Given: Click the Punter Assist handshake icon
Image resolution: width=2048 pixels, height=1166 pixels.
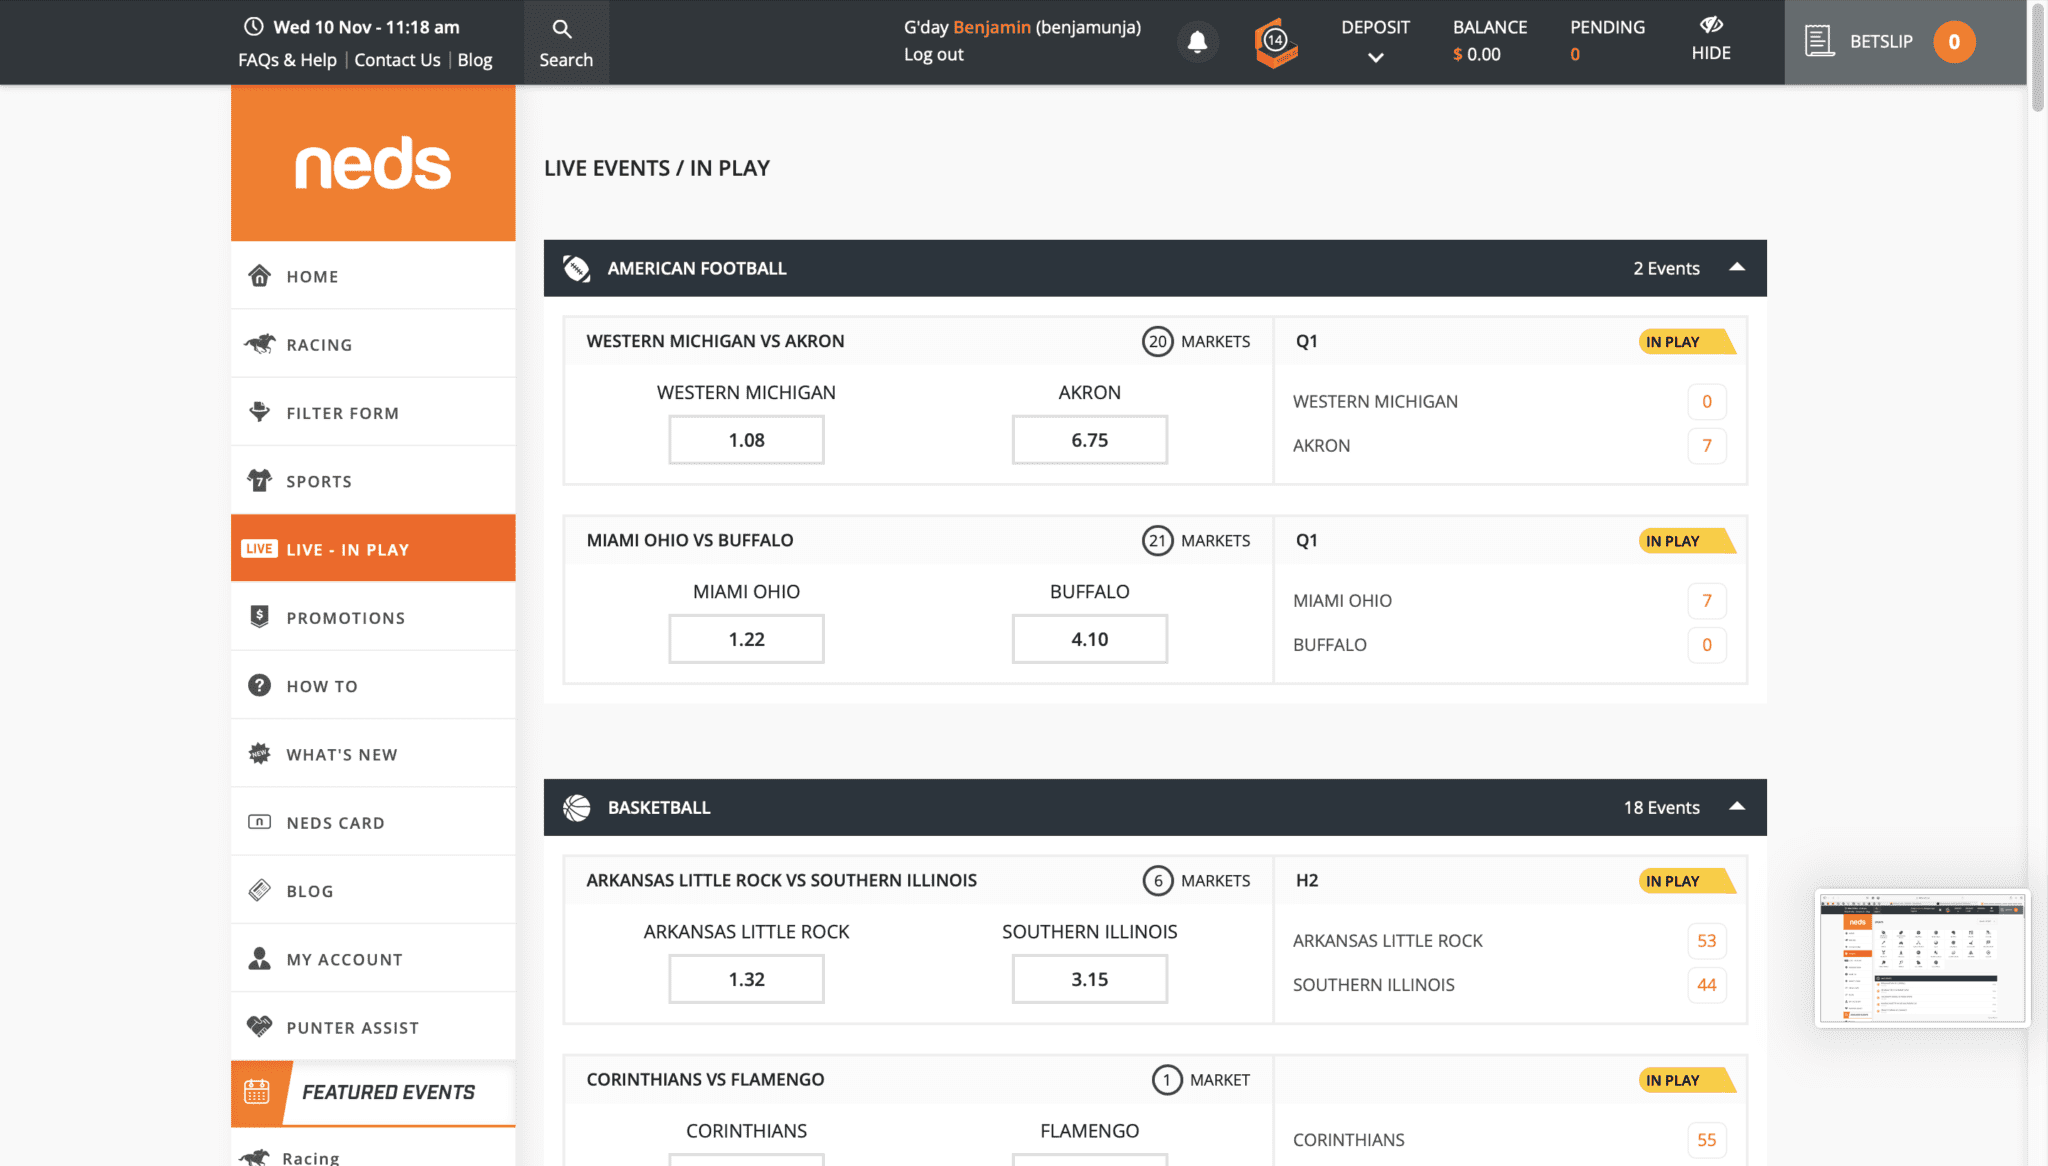Looking at the screenshot, I should 259,1026.
